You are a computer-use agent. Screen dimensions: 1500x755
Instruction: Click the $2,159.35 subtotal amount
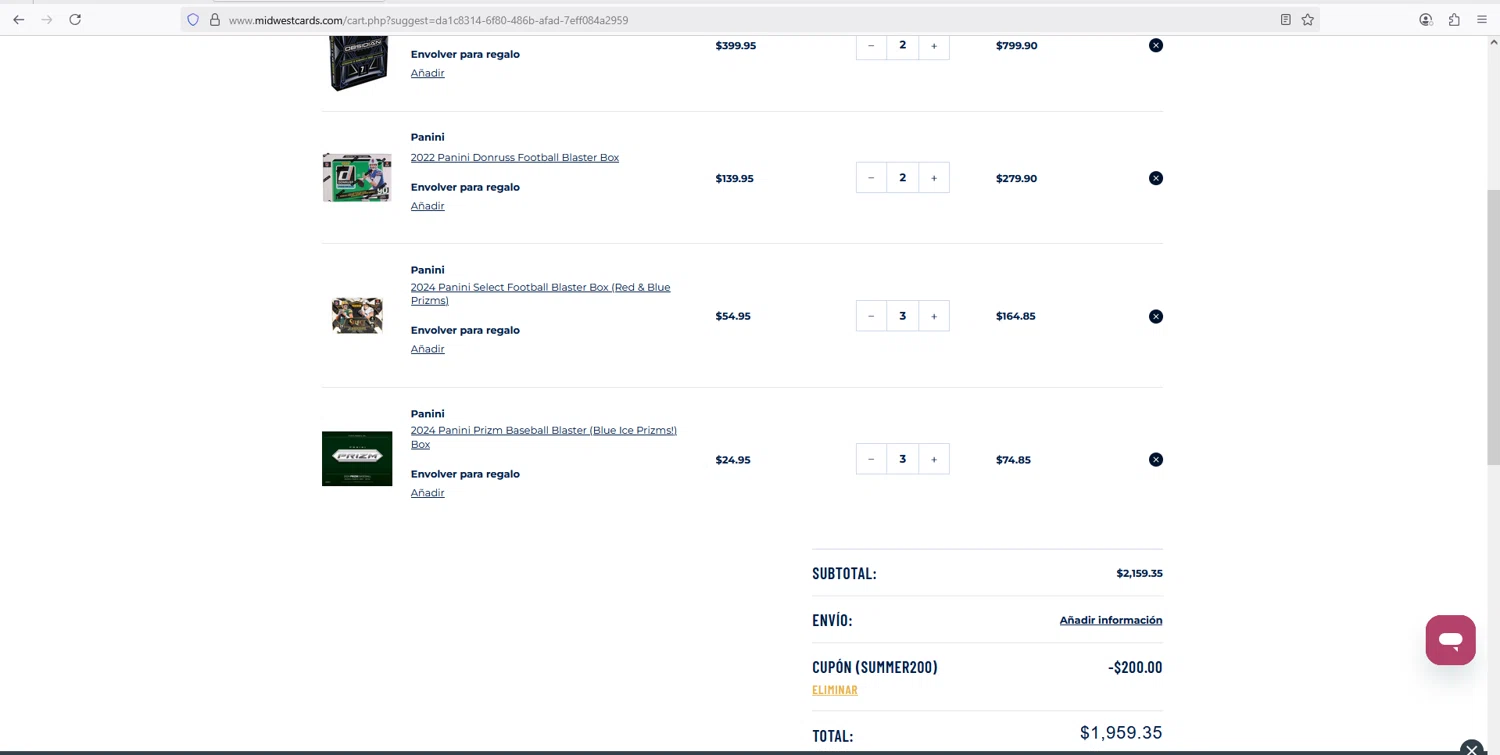[x=1139, y=573]
